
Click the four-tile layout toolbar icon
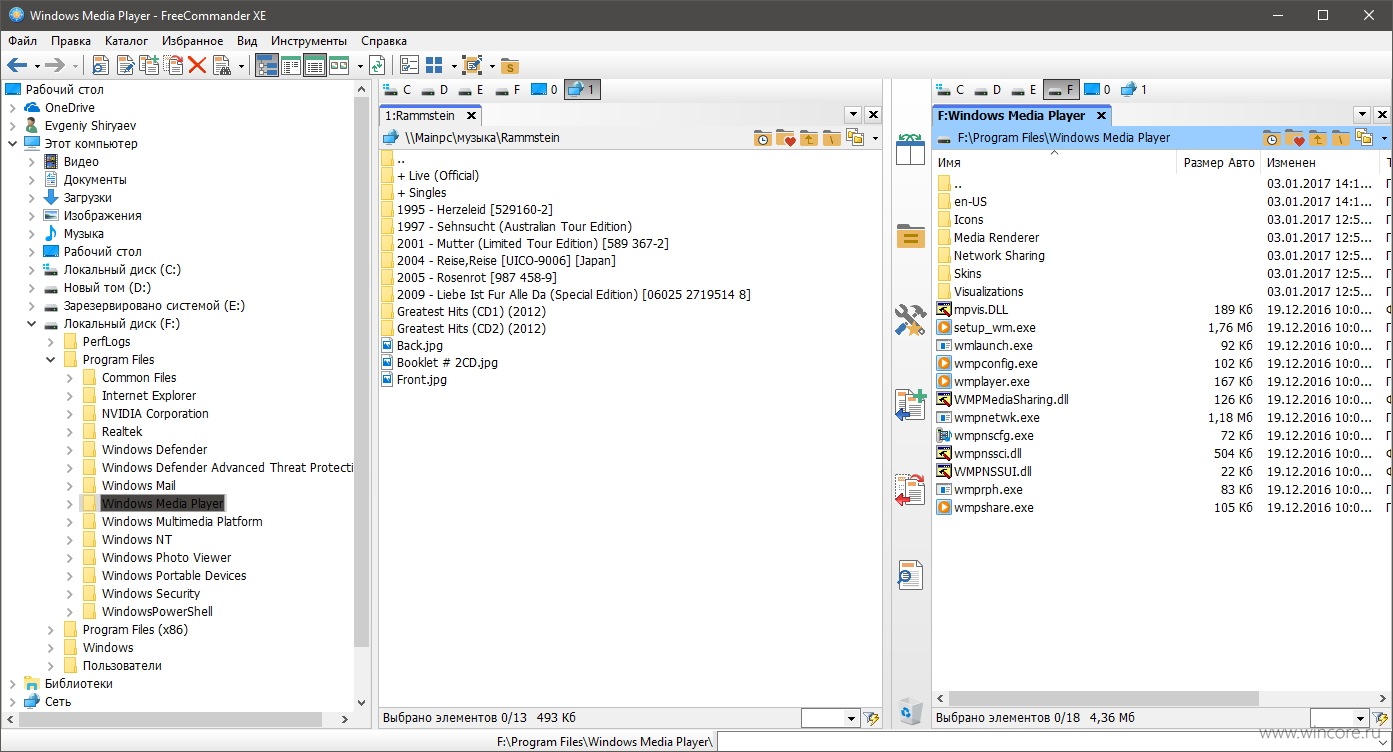click(434, 65)
